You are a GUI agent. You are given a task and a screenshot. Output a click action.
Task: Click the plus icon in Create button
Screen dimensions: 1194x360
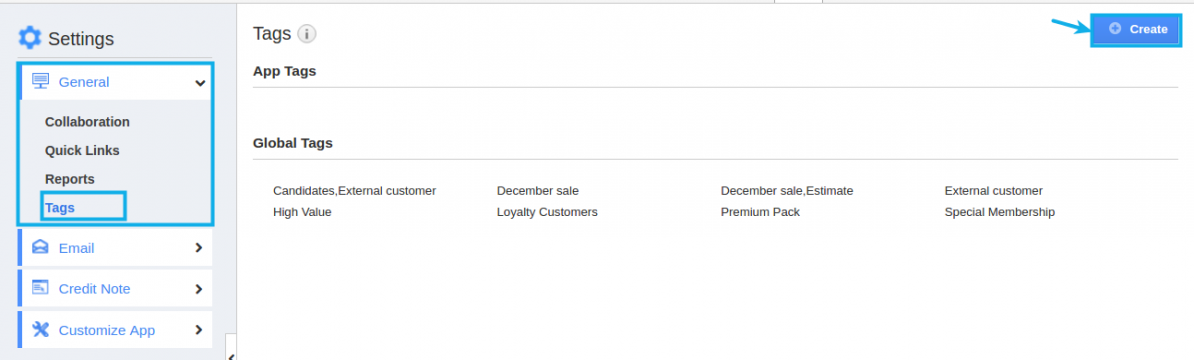[1116, 29]
